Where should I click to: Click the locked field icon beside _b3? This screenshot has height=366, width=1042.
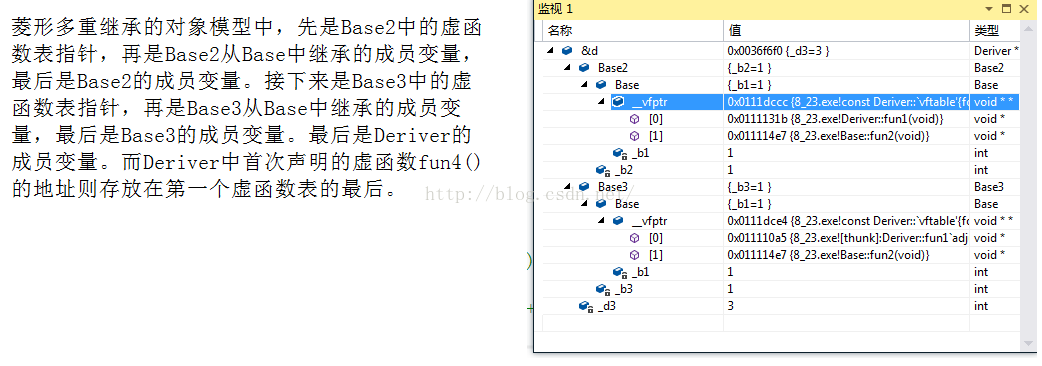tap(603, 289)
